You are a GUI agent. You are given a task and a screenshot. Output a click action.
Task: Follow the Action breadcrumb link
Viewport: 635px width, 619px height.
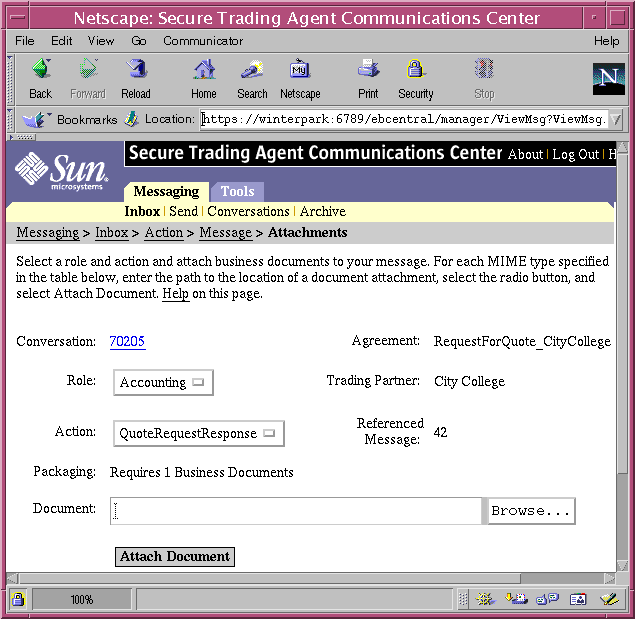(164, 233)
